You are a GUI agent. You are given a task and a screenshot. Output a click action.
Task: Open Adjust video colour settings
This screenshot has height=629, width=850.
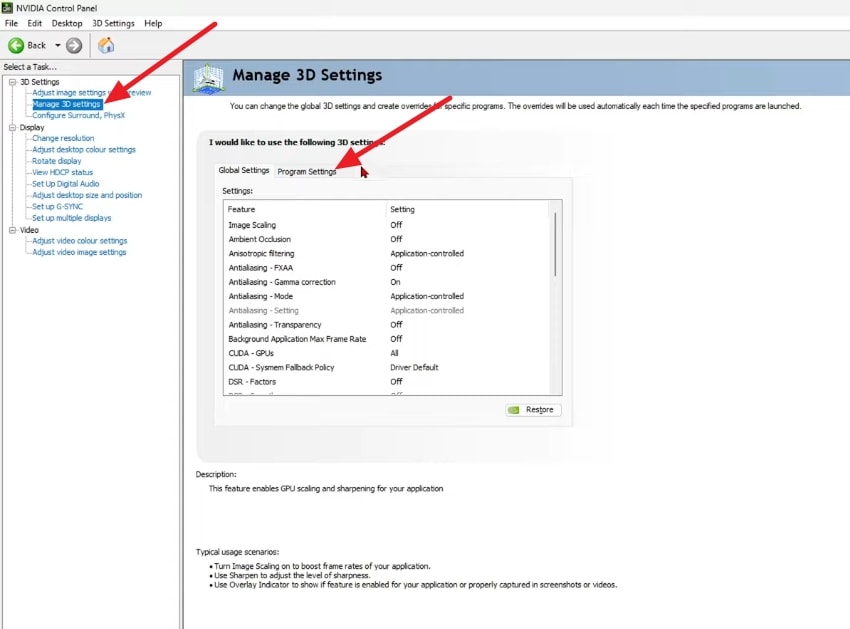[x=80, y=241]
